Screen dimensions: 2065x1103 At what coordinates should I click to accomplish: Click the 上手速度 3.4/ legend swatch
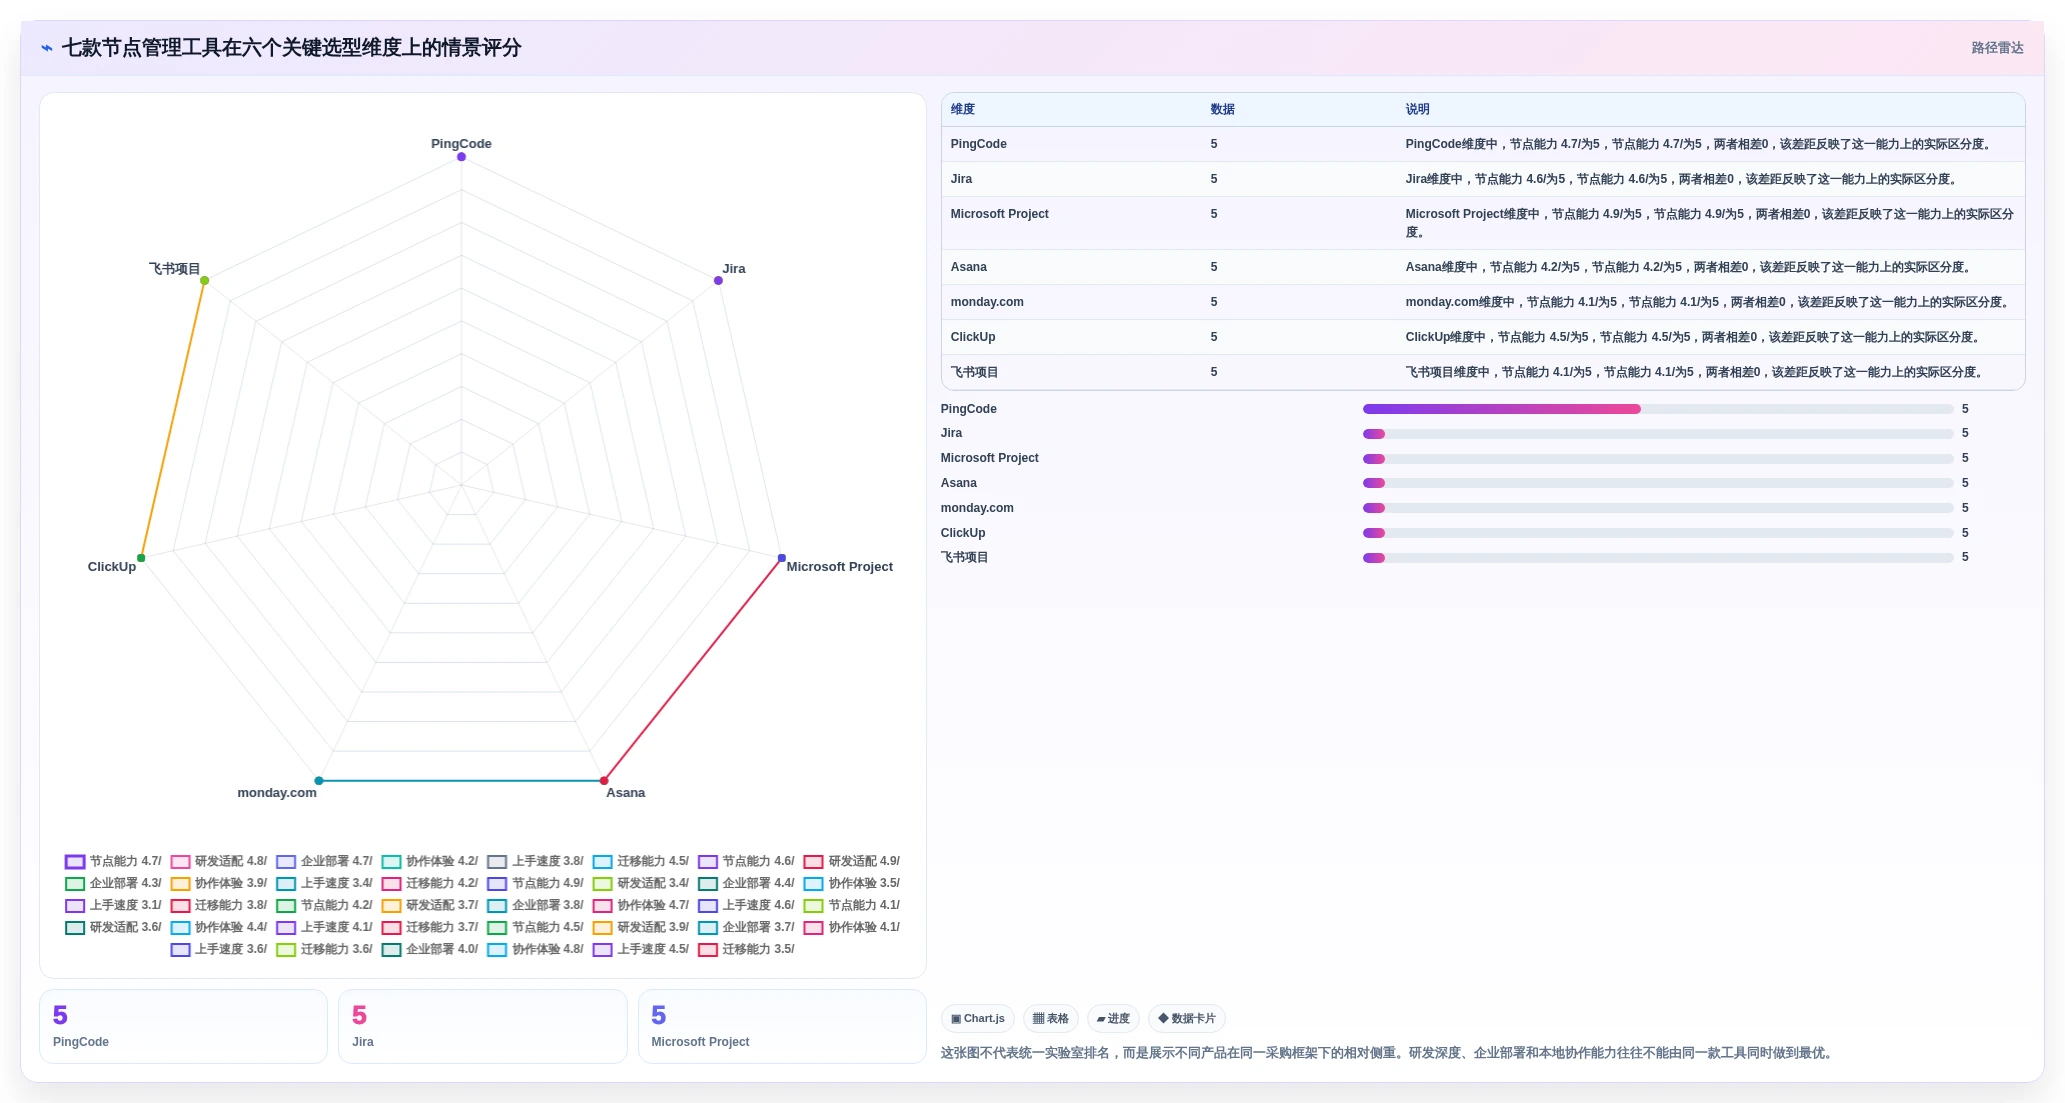coord(286,884)
